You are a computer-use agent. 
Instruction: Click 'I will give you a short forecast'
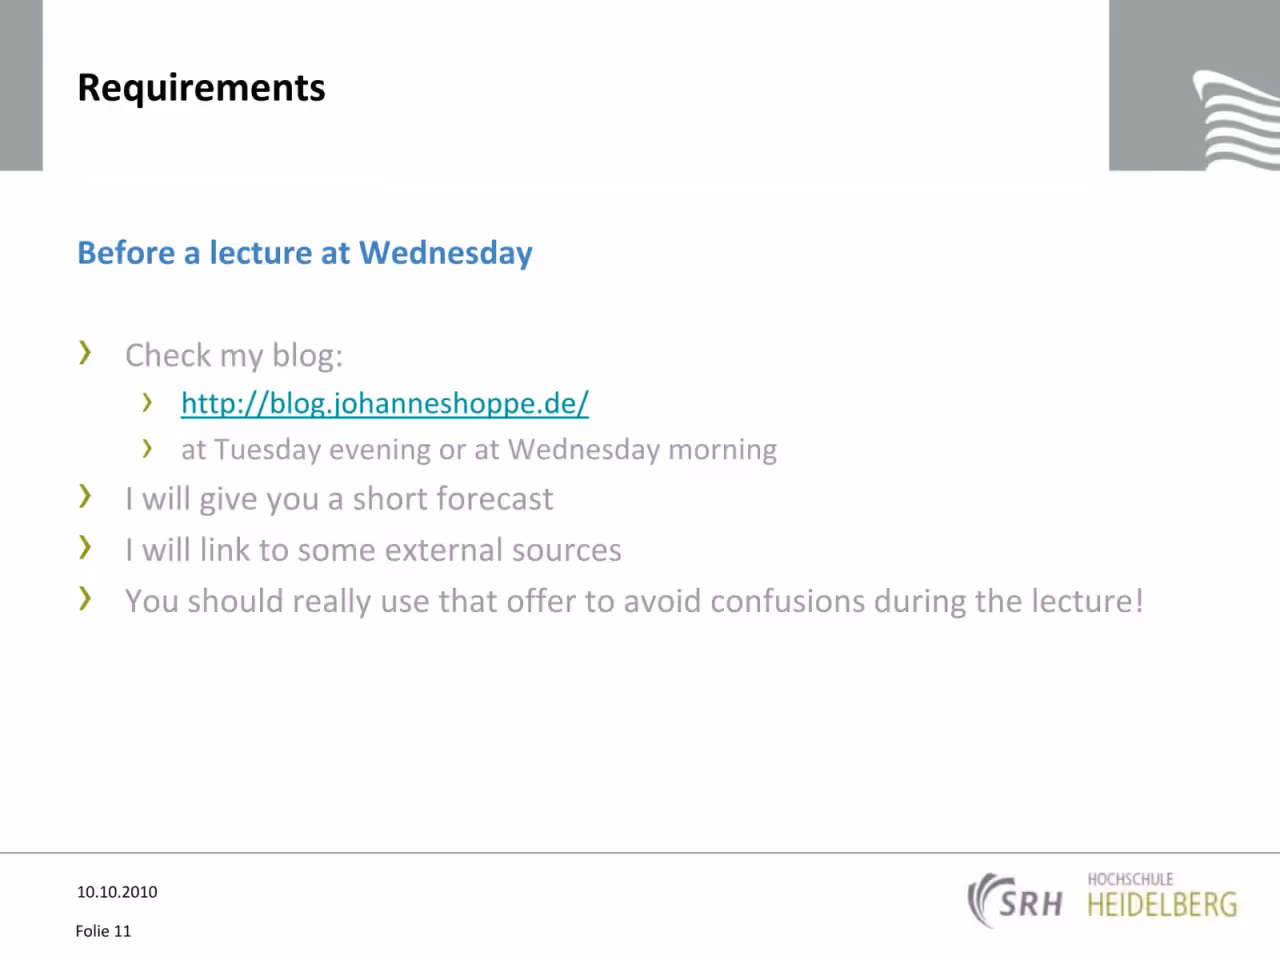339,499
